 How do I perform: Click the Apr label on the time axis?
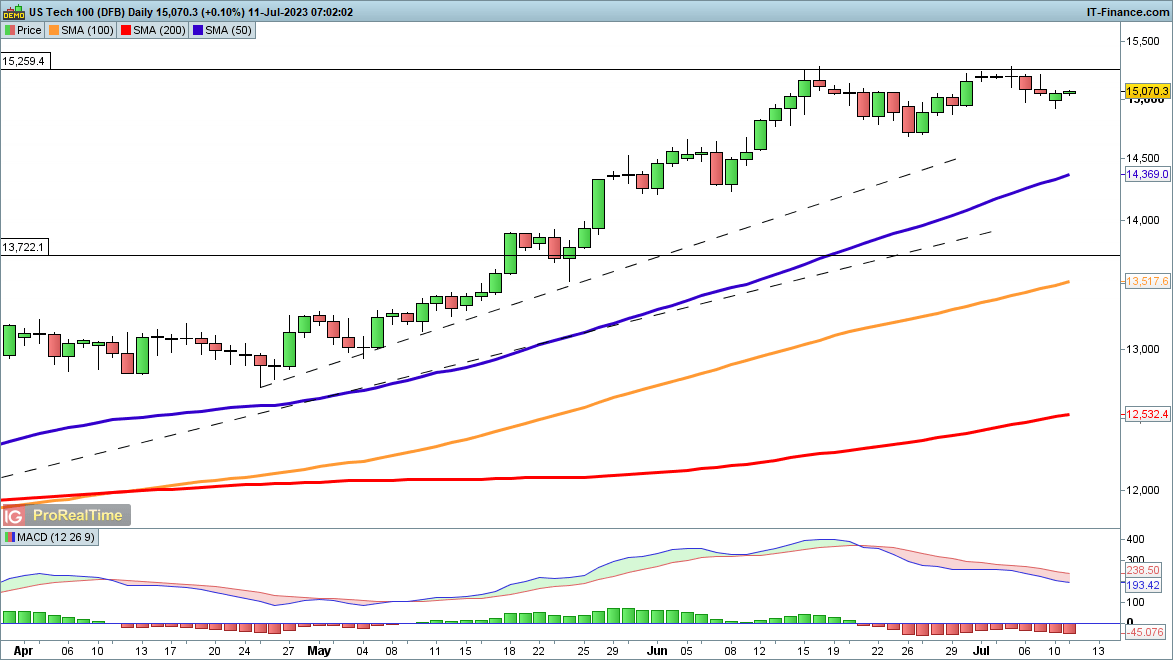coord(23,650)
